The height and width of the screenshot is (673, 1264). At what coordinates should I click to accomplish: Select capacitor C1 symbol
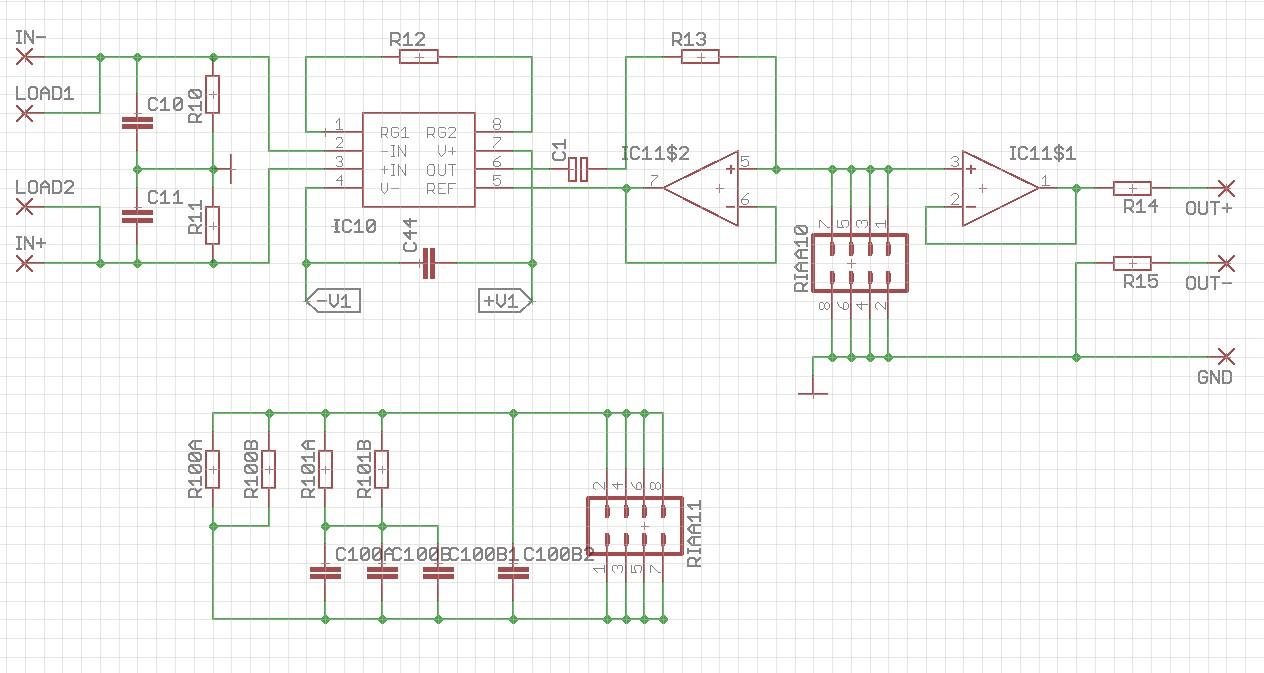tap(578, 170)
